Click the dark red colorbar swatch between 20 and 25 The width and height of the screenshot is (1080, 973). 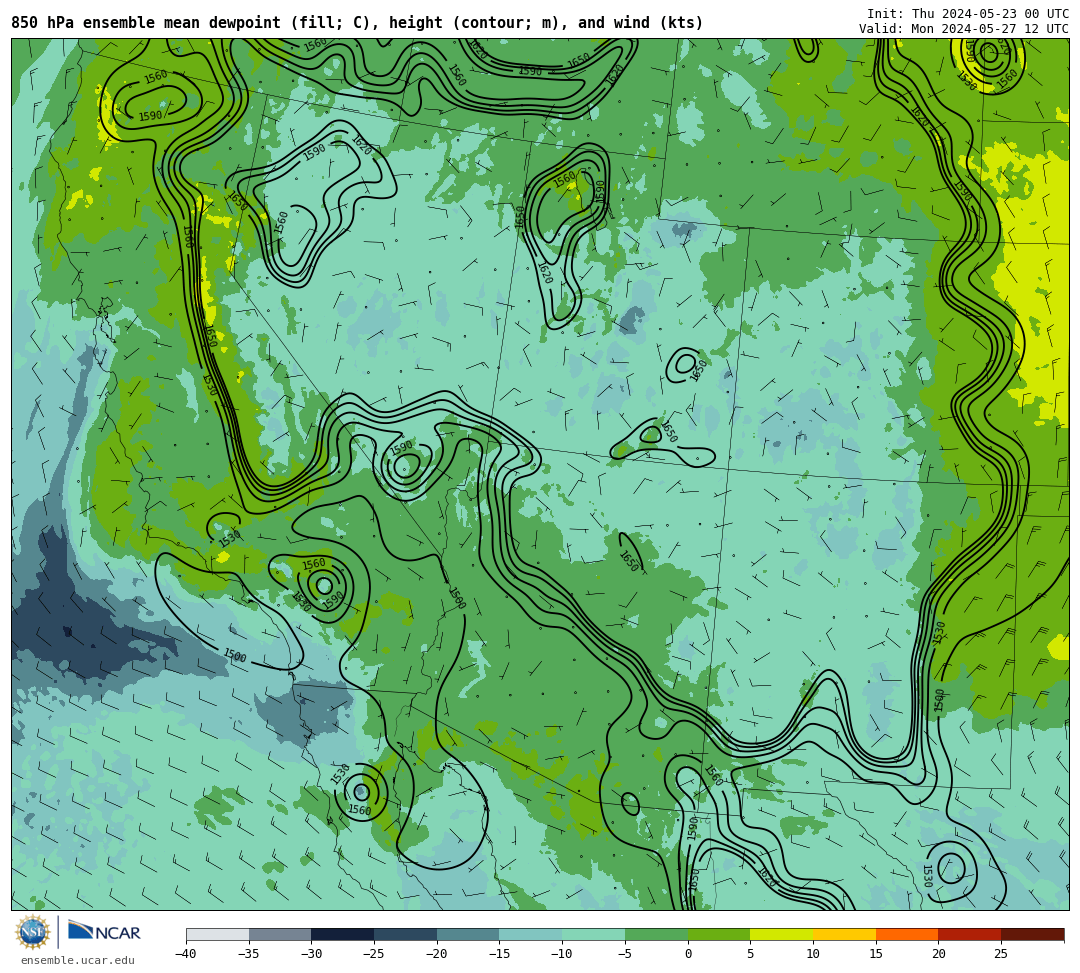point(970,934)
